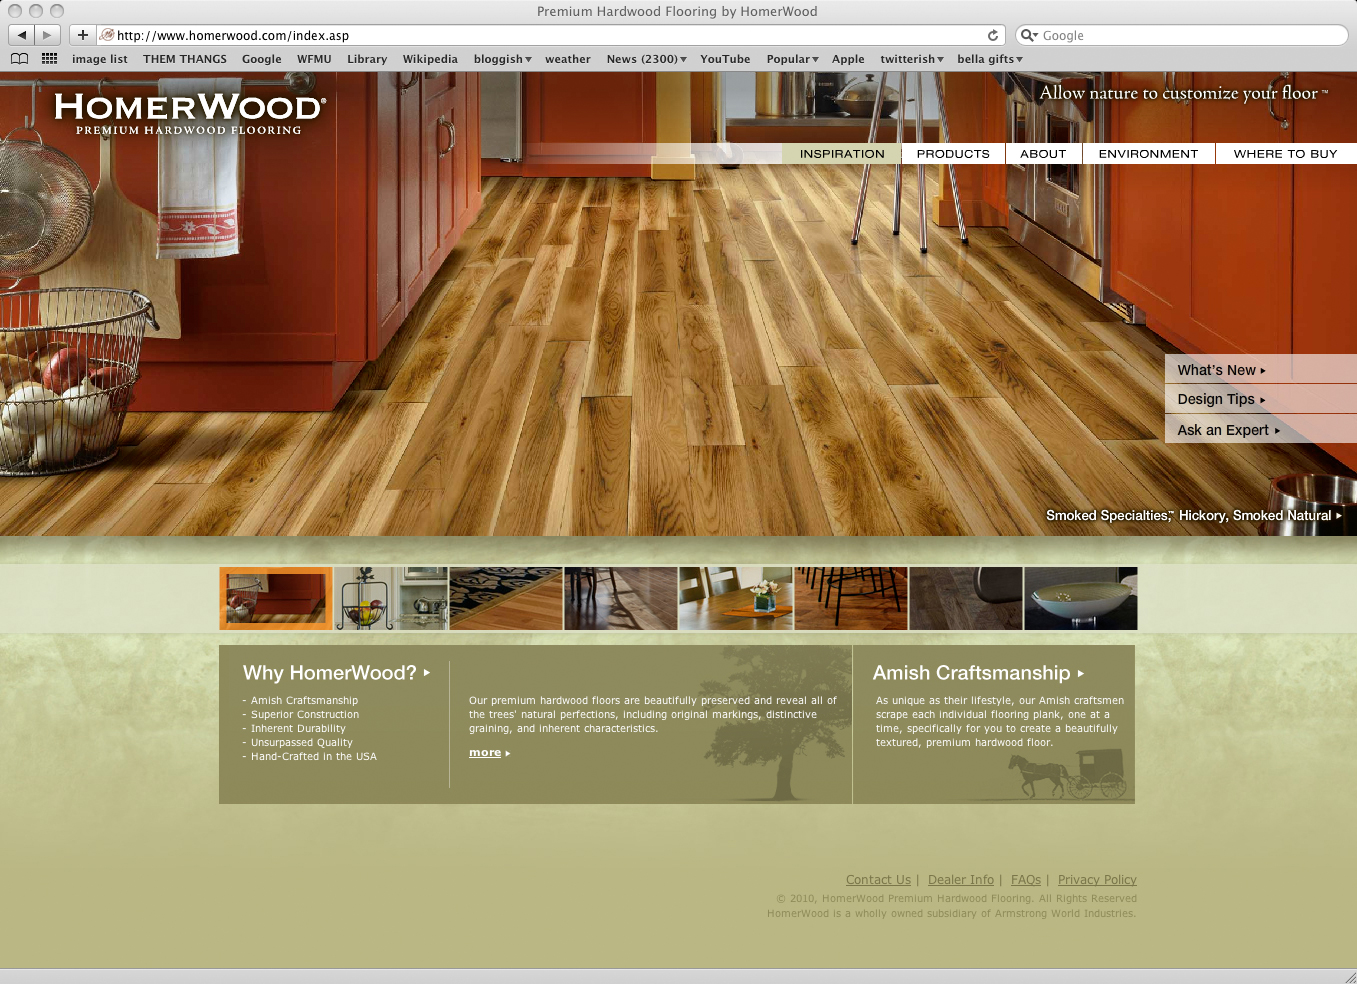This screenshot has height=984, width=1357.
Task: Click the 'Superior Construction' list item
Action: tap(305, 715)
